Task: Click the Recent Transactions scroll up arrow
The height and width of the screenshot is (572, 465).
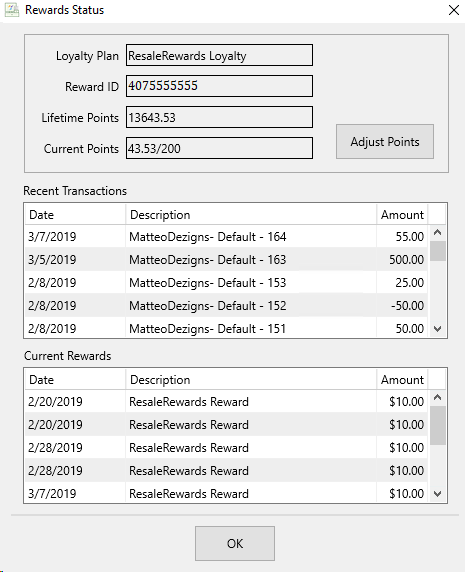Action: click(438, 232)
